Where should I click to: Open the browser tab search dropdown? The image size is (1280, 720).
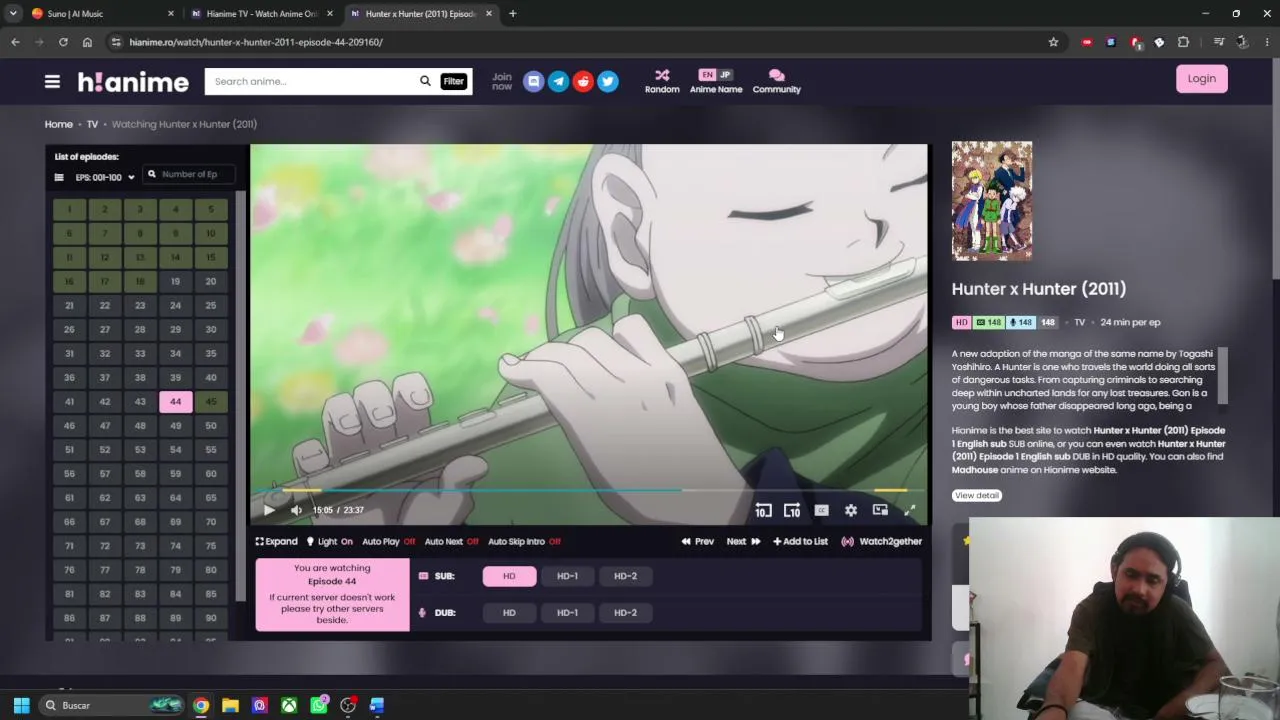[x=13, y=14]
